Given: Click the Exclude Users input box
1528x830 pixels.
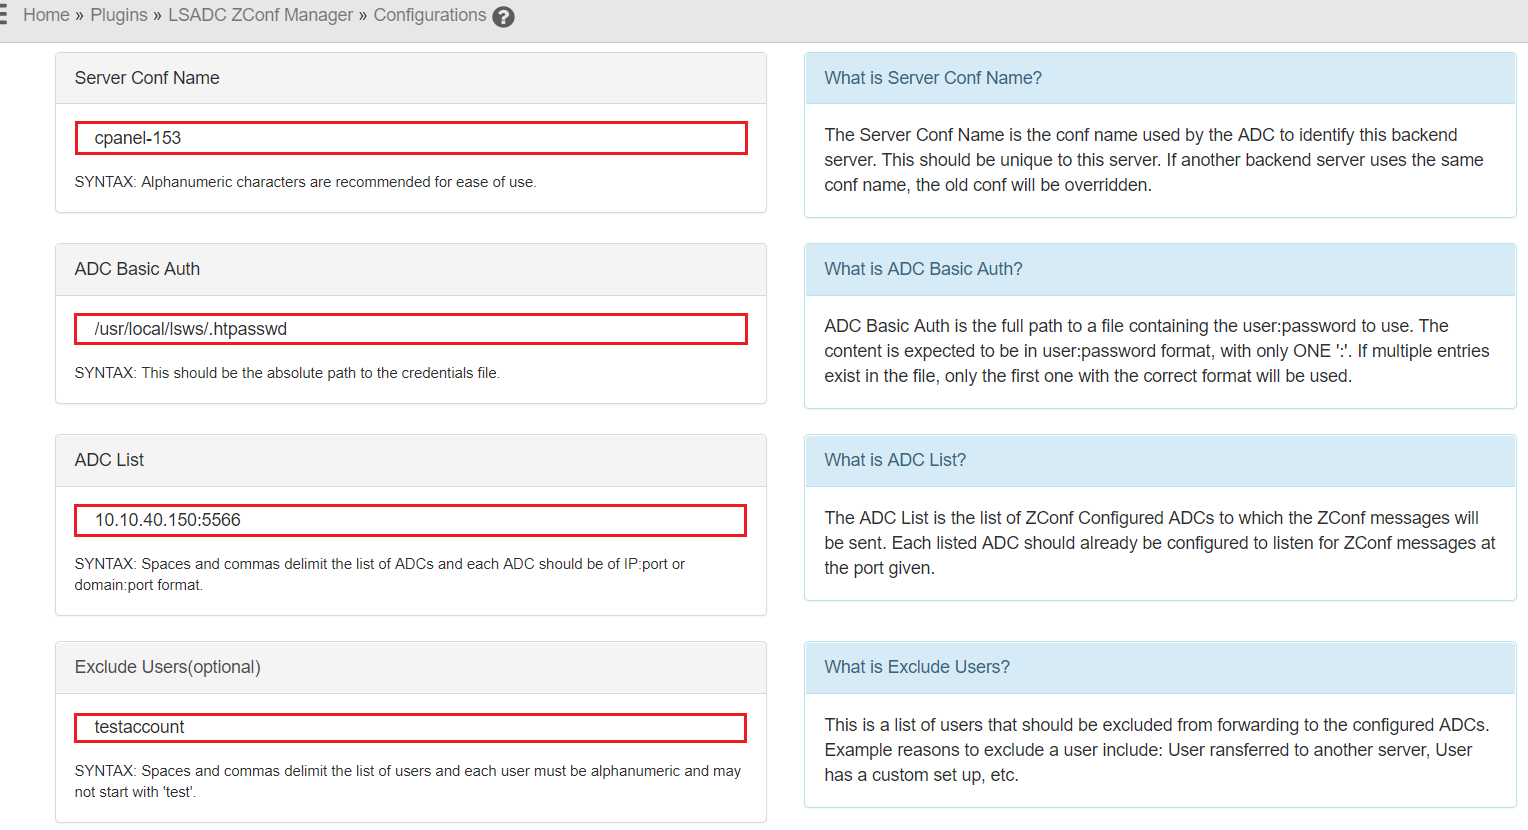Looking at the screenshot, I should [x=411, y=727].
